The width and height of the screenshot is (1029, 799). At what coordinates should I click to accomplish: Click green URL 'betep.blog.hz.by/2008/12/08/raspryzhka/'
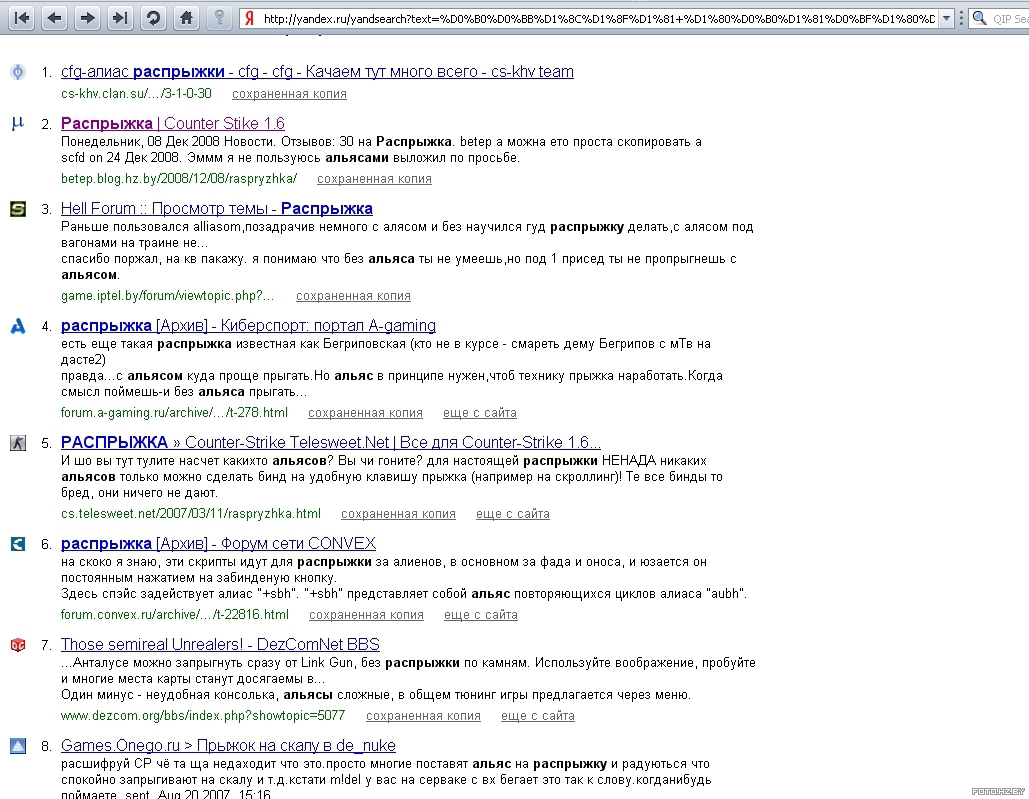(x=179, y=178)
